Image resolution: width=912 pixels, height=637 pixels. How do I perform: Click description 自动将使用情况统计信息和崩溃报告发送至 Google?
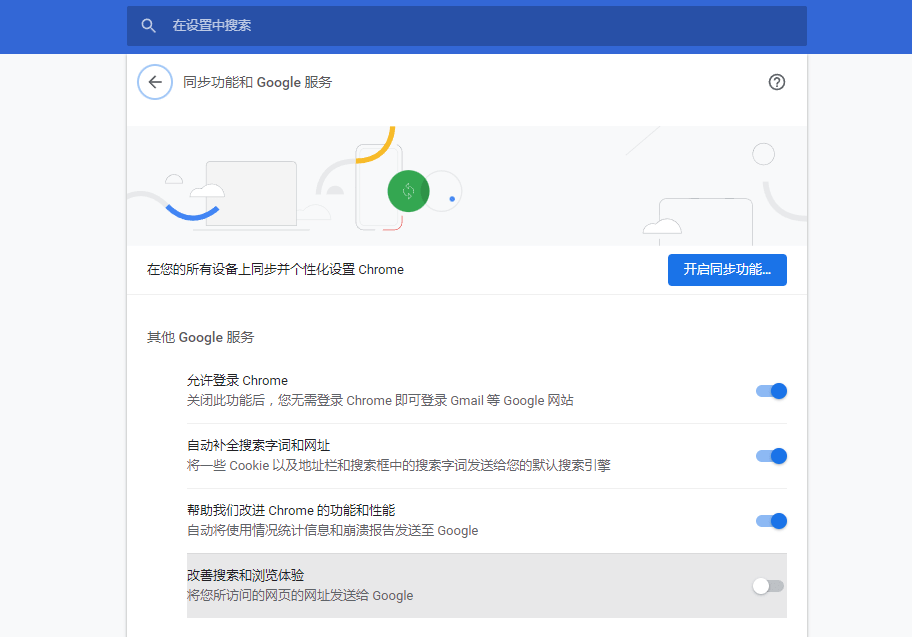click(x=332, y=531)
